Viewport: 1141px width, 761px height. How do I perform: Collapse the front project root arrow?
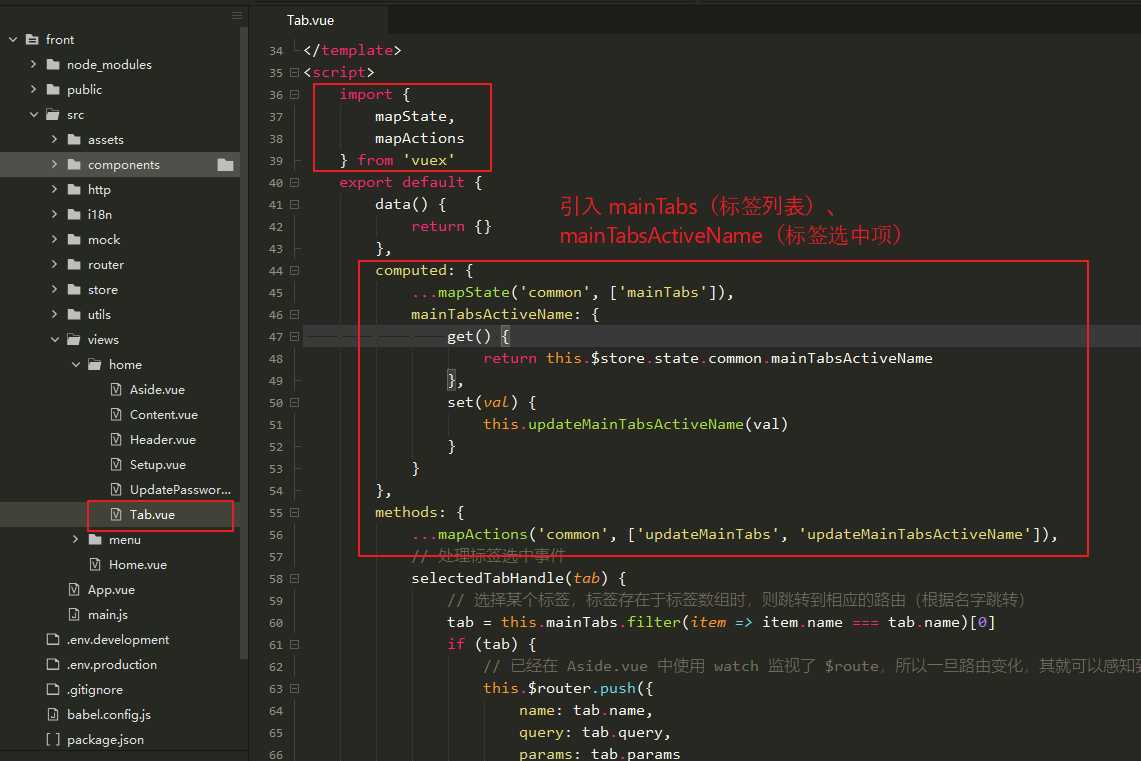[x=12, y=39]
